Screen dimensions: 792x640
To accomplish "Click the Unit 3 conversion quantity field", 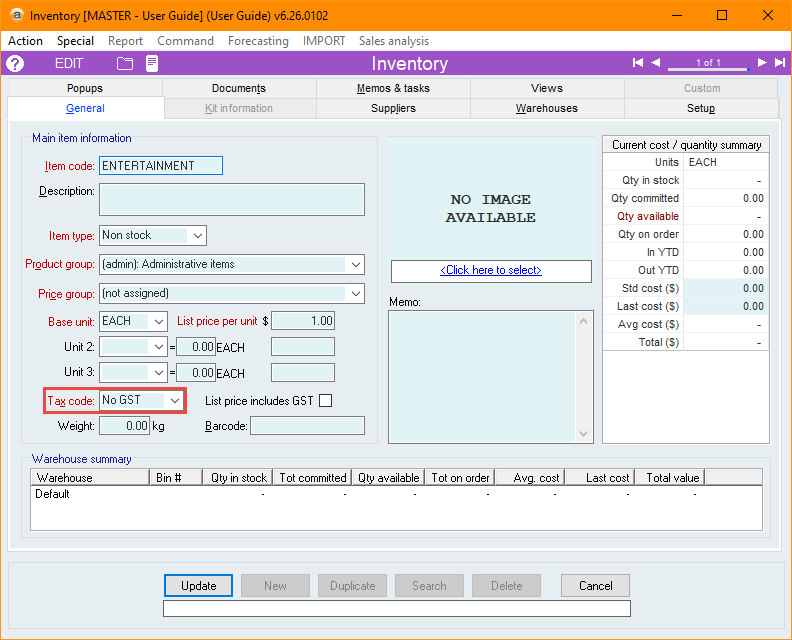I will [x=196, y=373].
